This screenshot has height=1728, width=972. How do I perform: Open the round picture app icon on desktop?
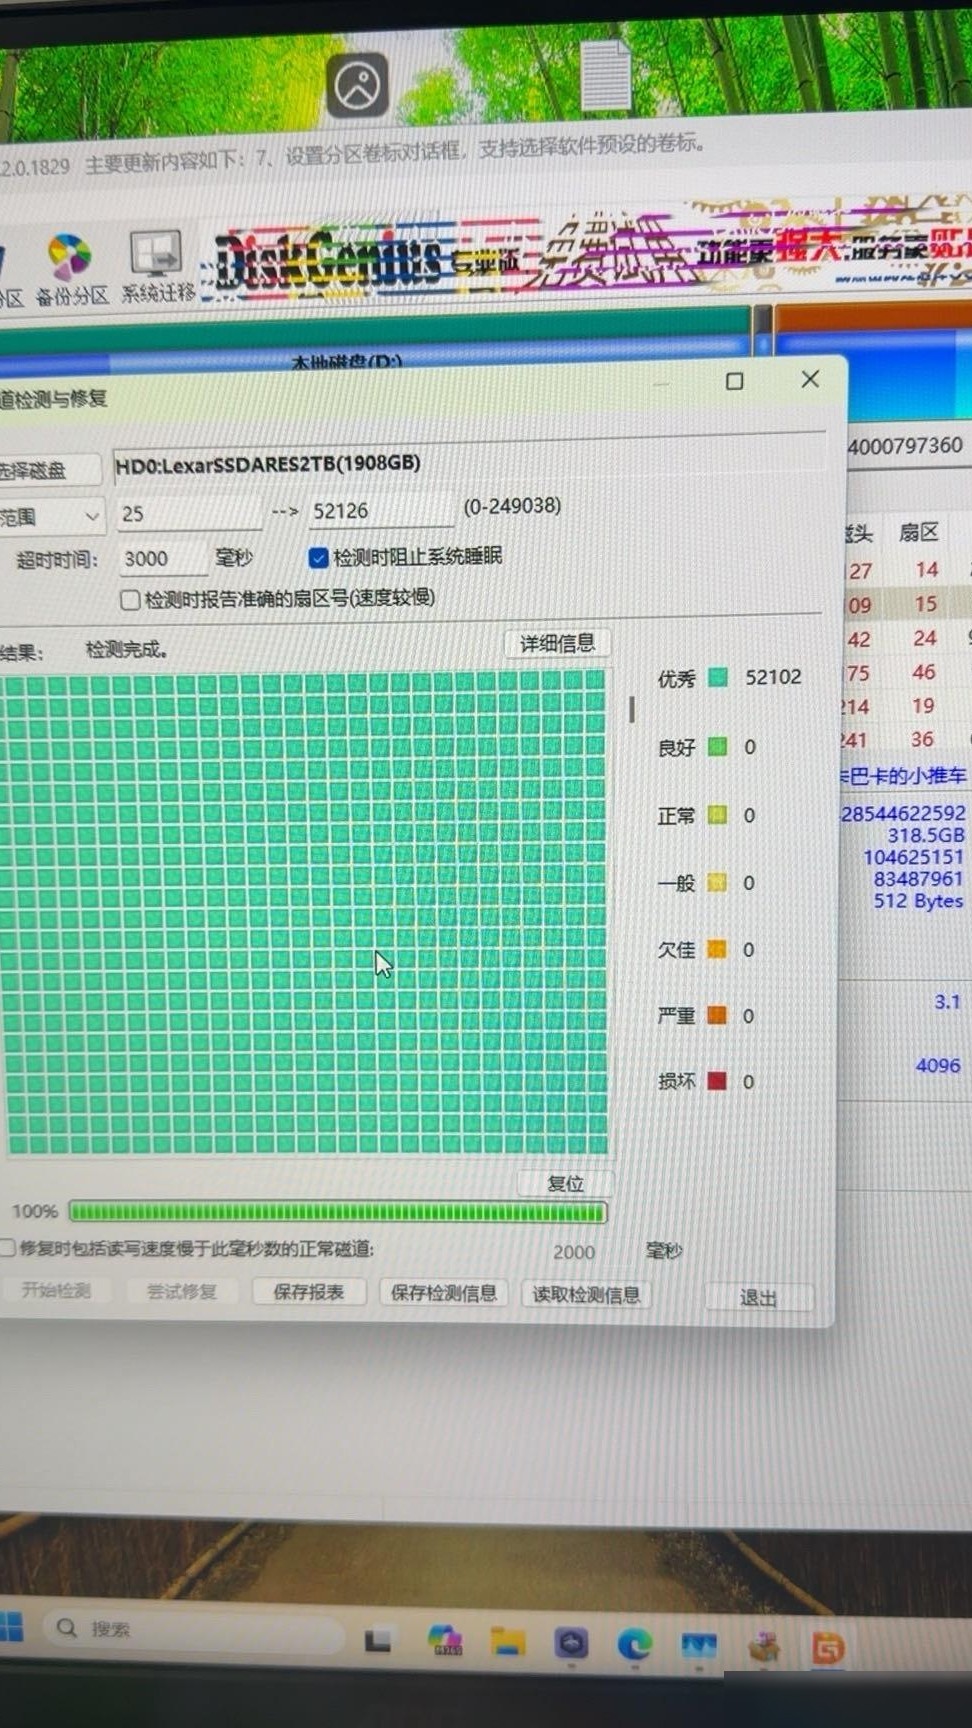[x=357, y=86]
